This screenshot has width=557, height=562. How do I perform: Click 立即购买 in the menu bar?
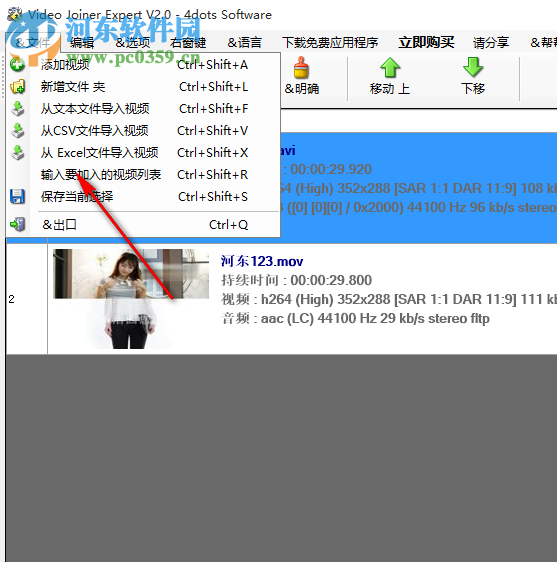(x=426, y=43)
